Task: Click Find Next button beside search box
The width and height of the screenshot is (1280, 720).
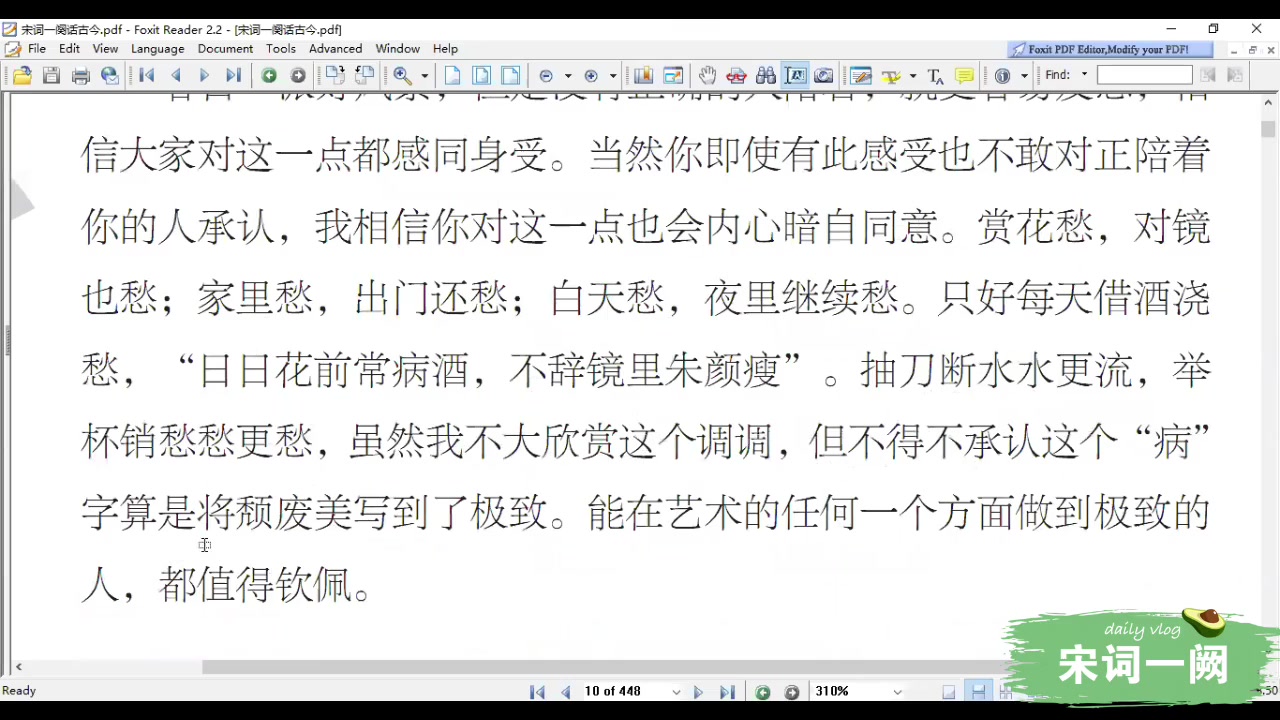Action: [x=1234, y=75]
